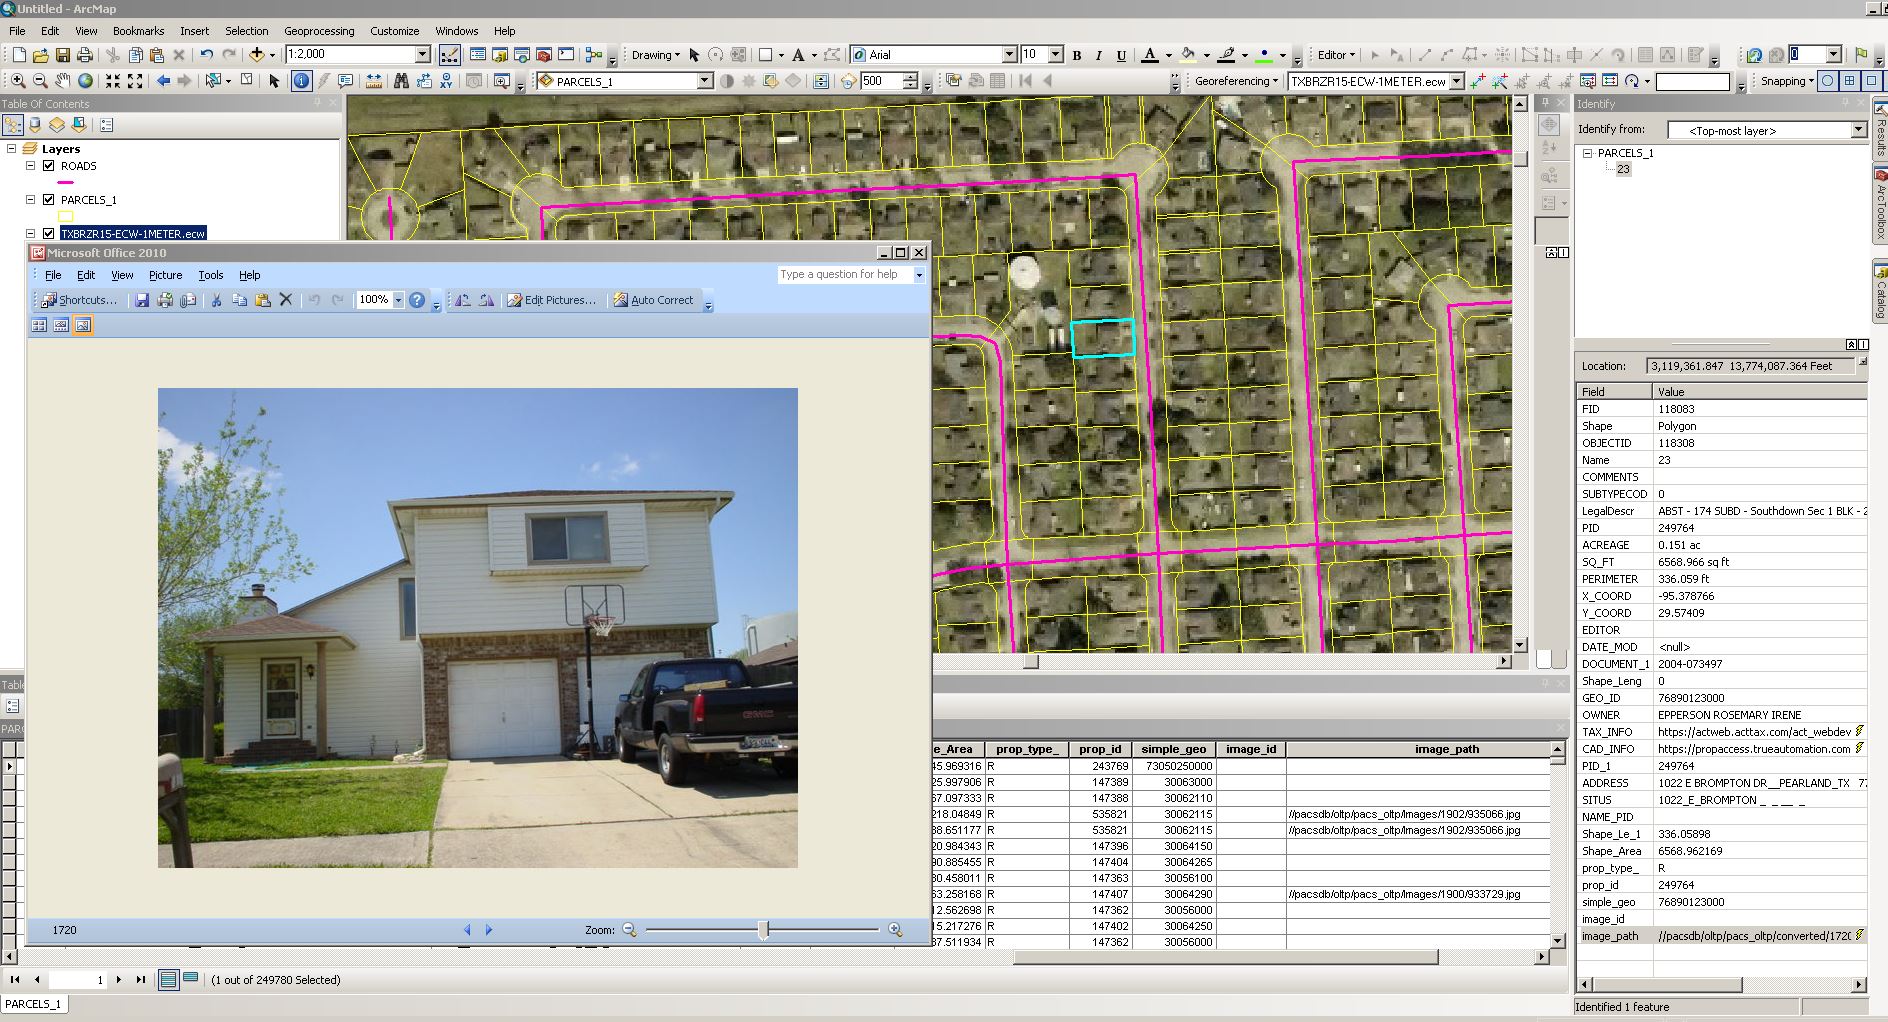Click Type a question for help field
The width and height of the screenshot is (1888, 1022).
(845, 274)
